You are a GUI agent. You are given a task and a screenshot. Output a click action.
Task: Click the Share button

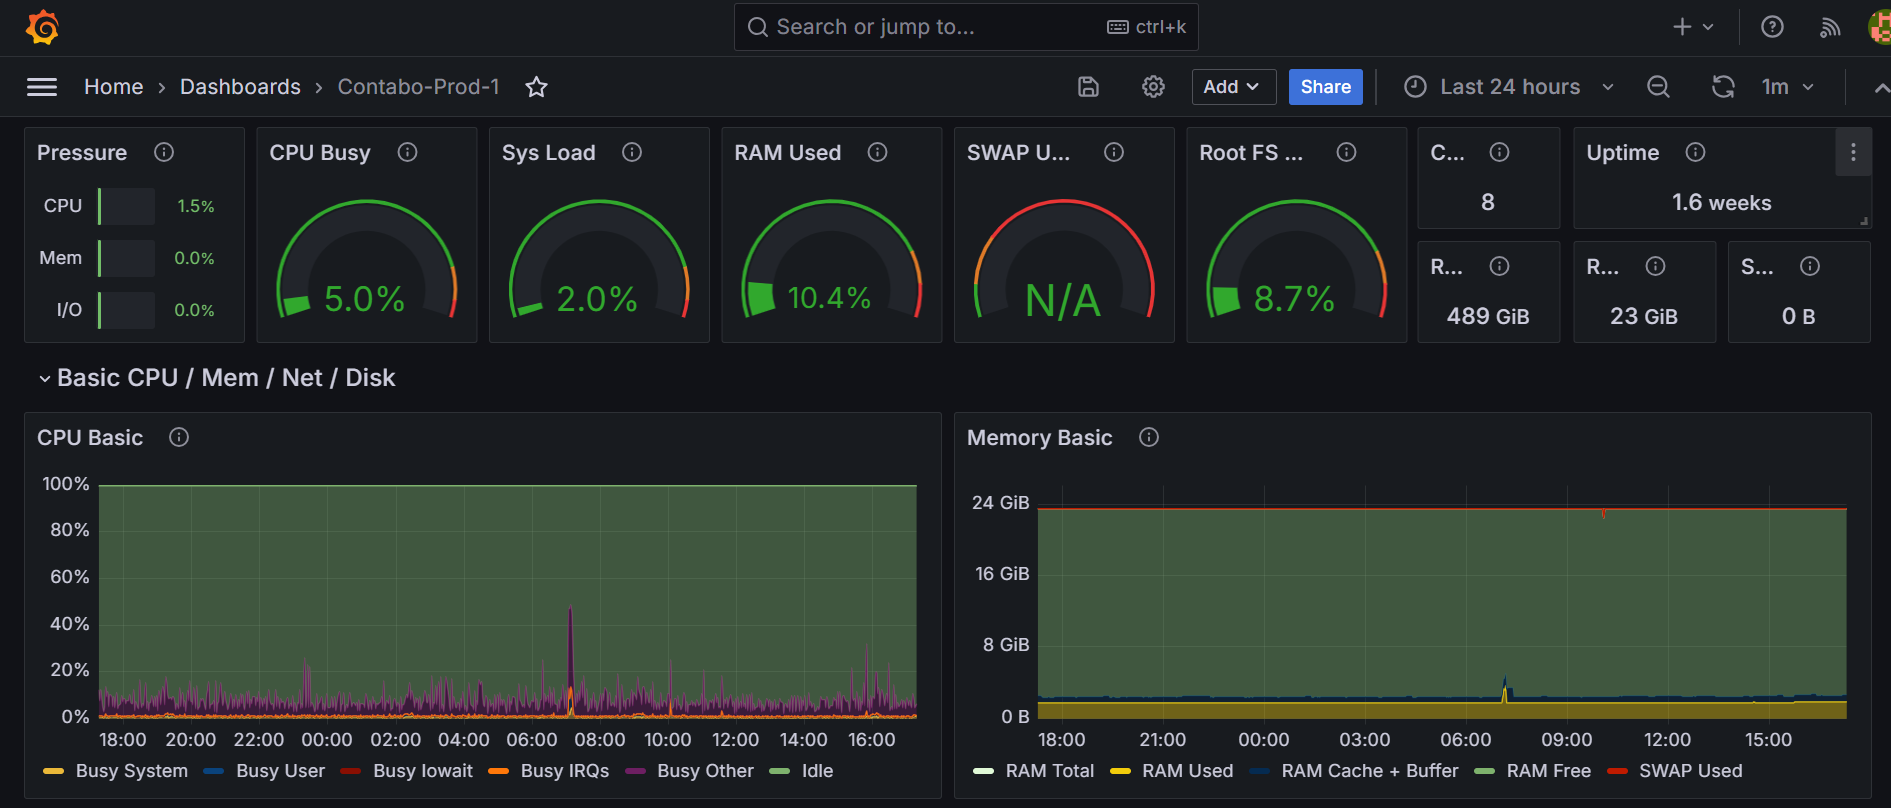pos(1325,87)
